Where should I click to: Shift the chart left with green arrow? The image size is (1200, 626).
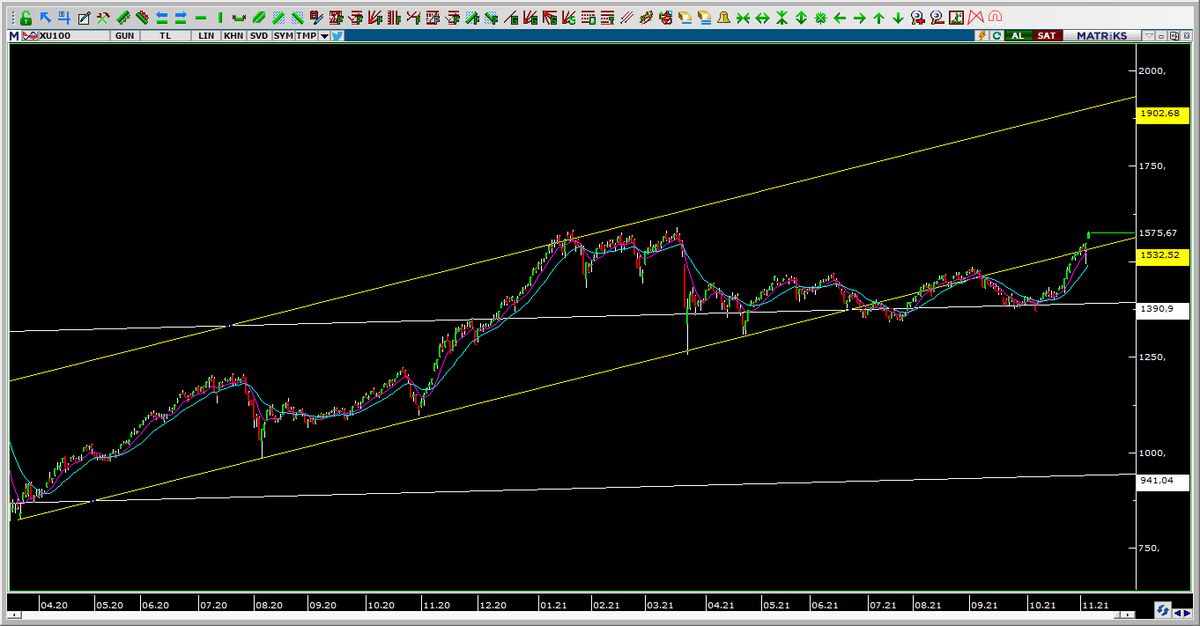point(840,18)
